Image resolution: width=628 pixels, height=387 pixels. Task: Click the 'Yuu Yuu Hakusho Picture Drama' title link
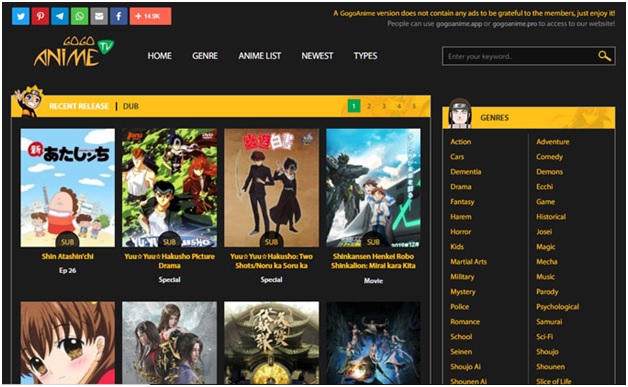coord(169,261)
